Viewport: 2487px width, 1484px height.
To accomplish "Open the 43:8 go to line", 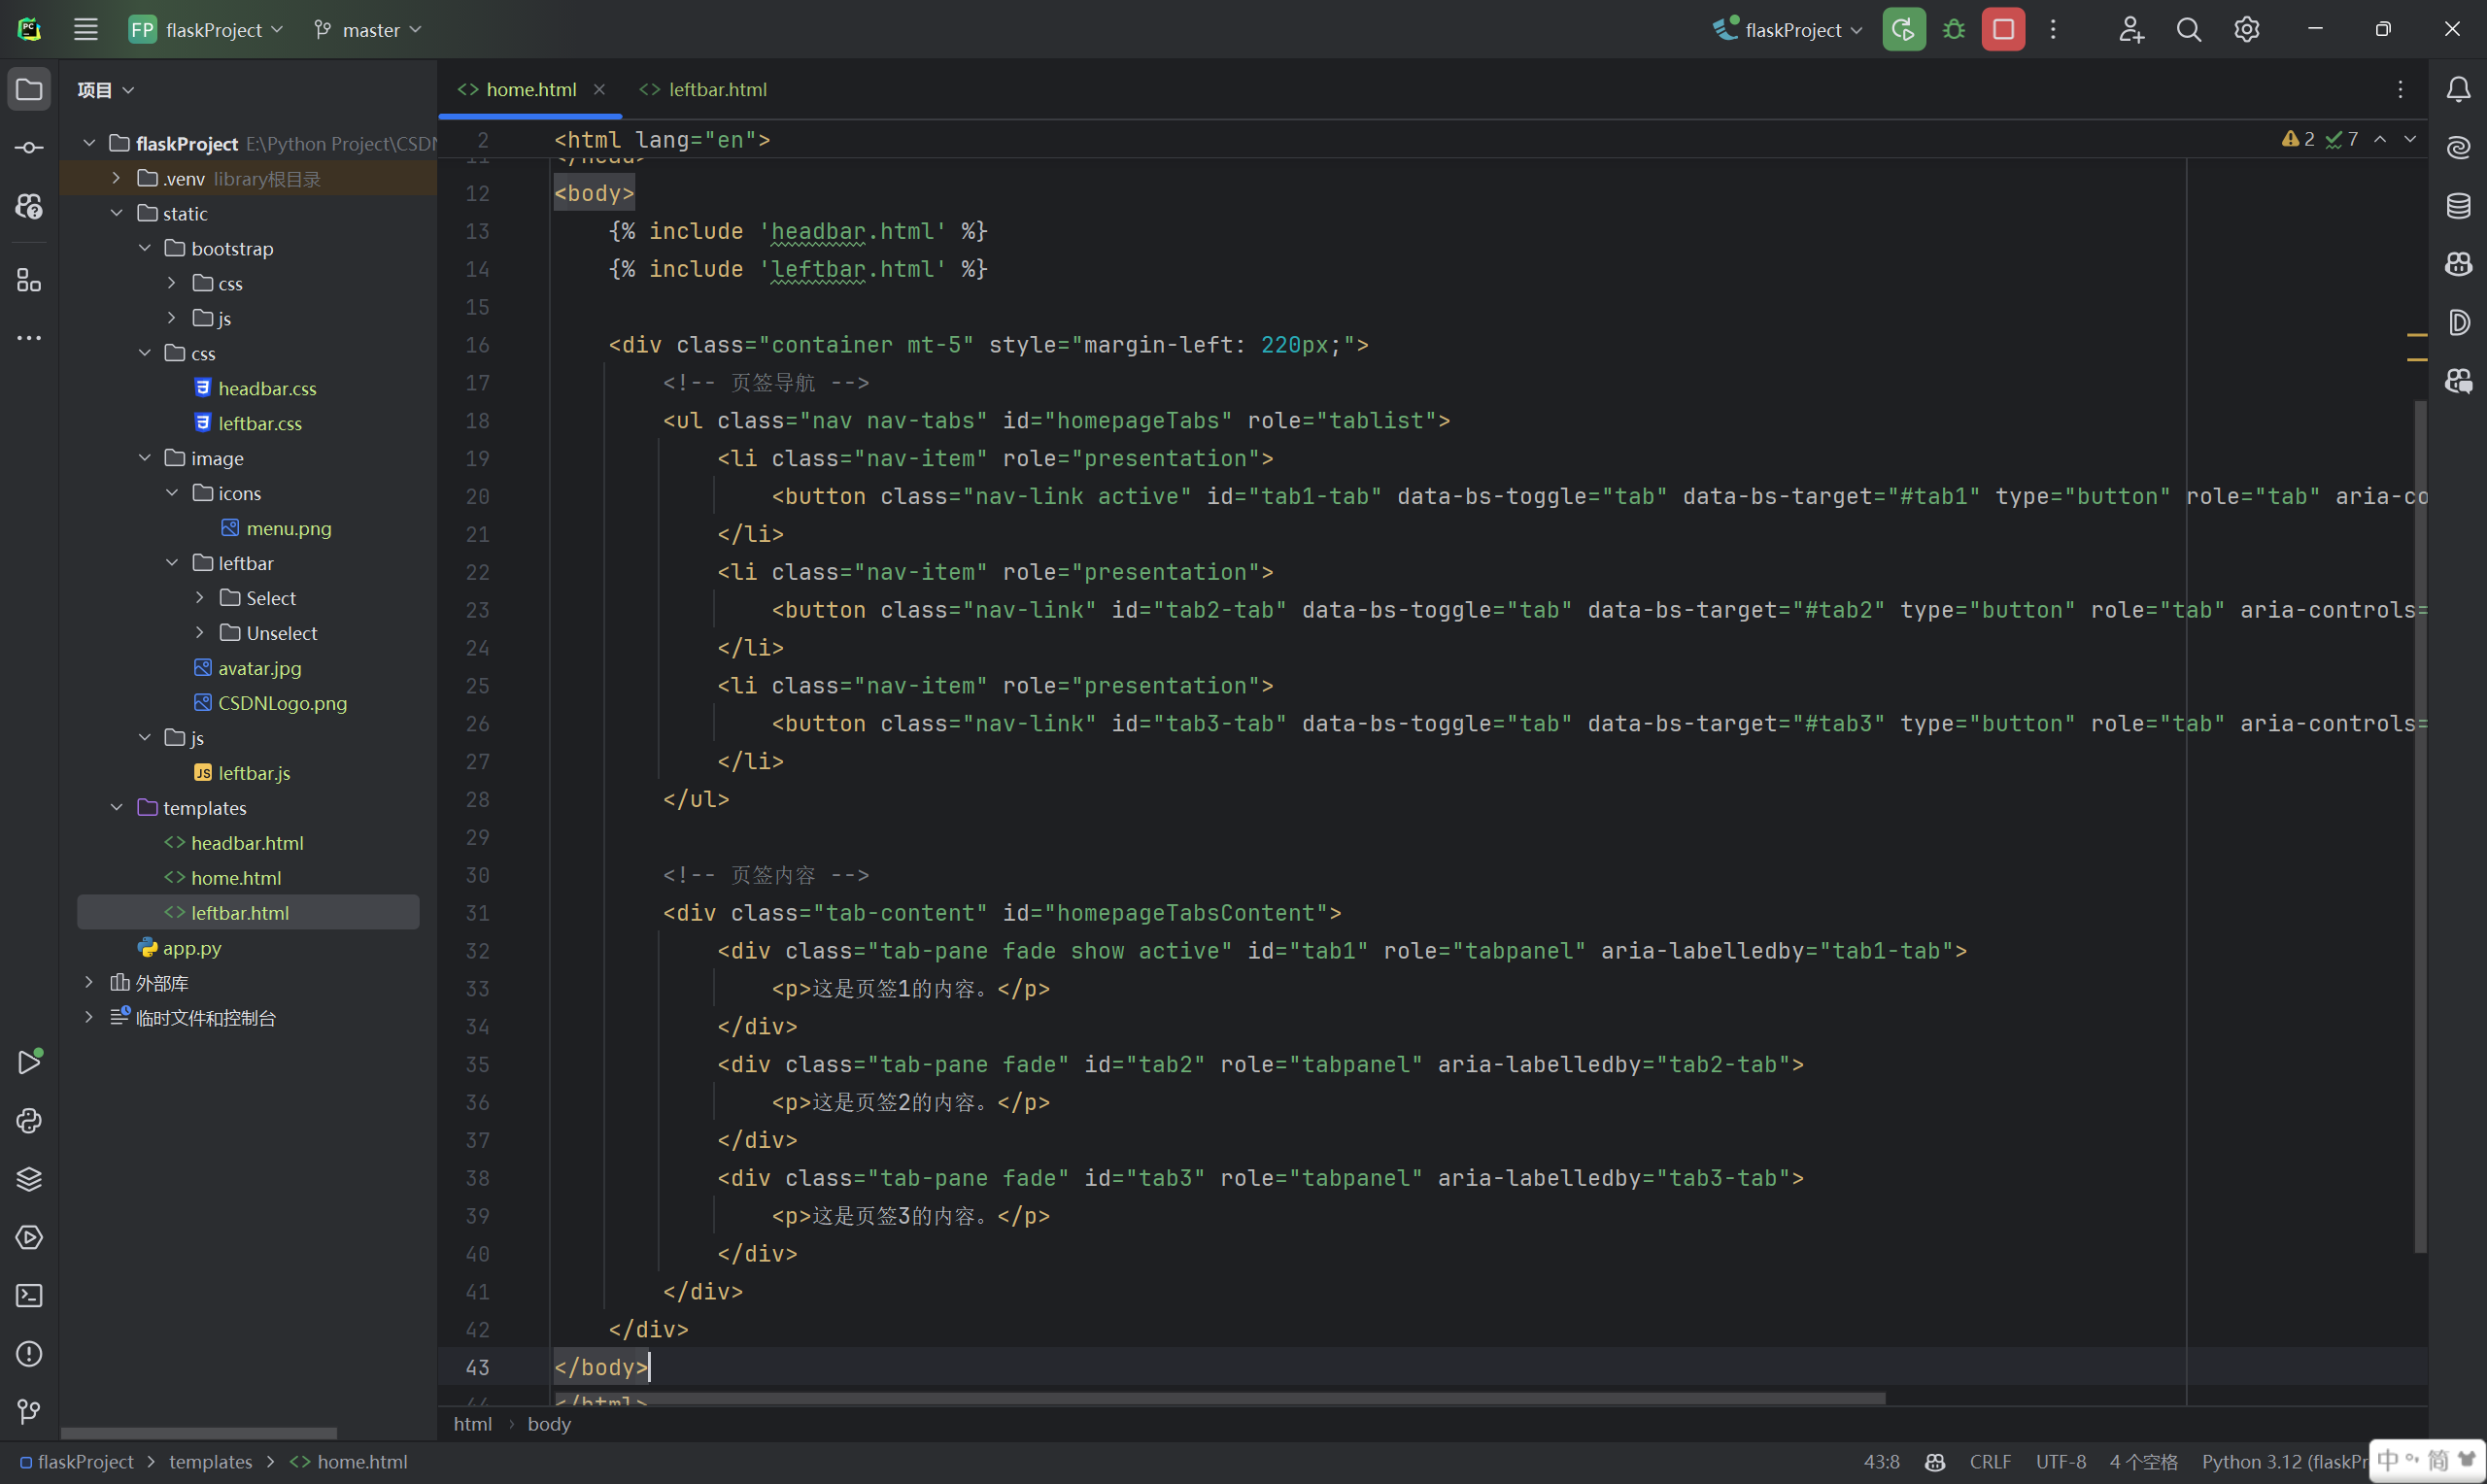I will pyautogui.click(x=1881, y=1462).
